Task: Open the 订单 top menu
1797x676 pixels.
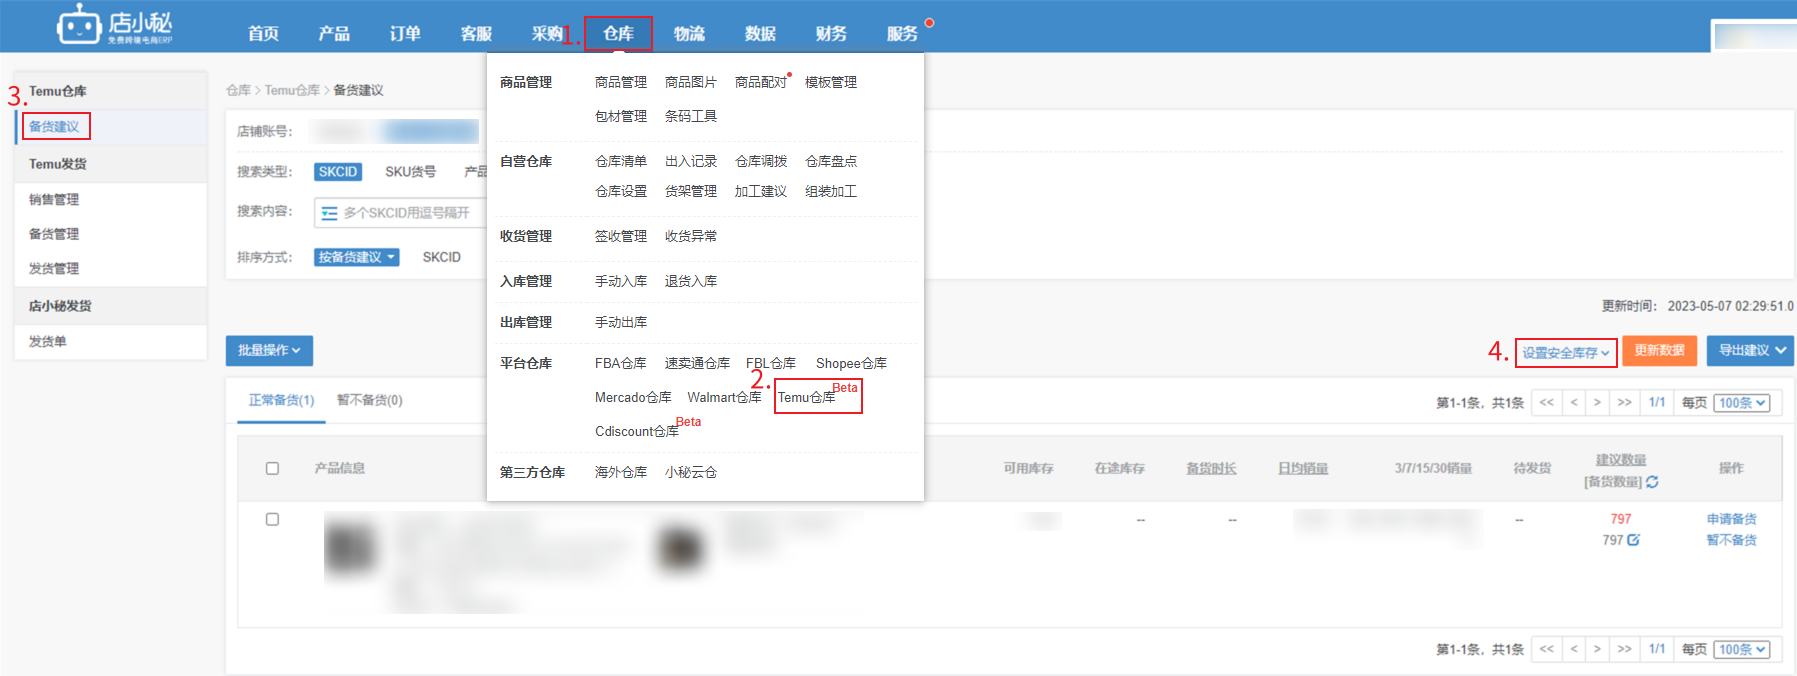Action: [405, 34]
